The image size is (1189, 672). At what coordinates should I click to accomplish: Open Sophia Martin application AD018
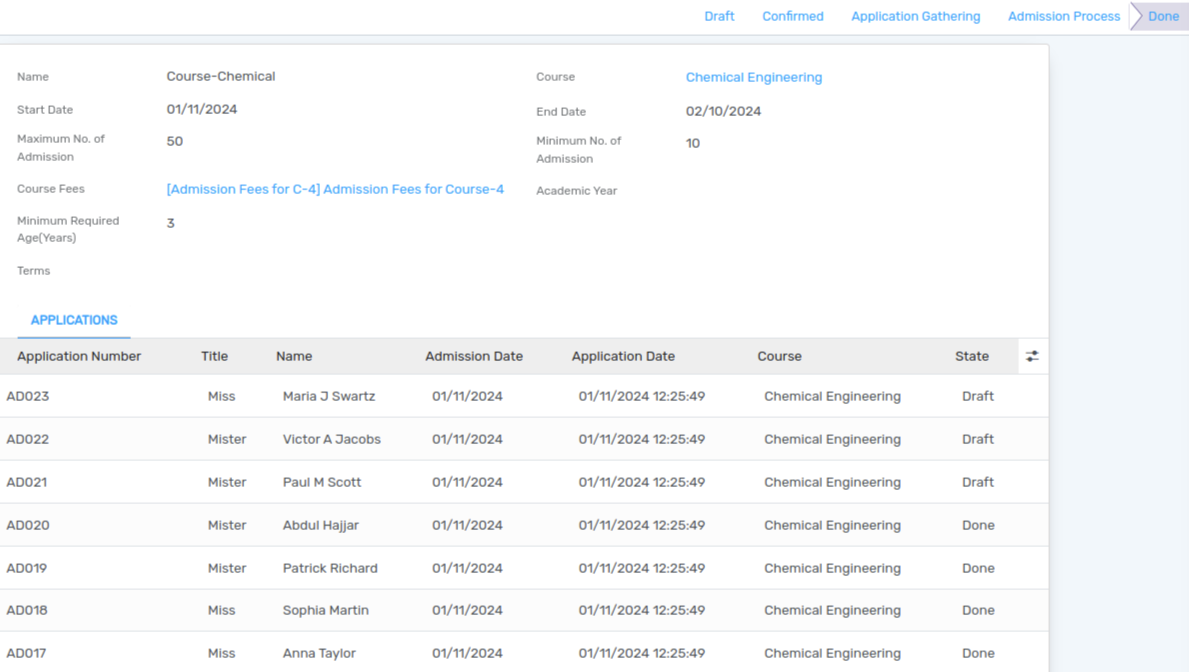(524, 611)
